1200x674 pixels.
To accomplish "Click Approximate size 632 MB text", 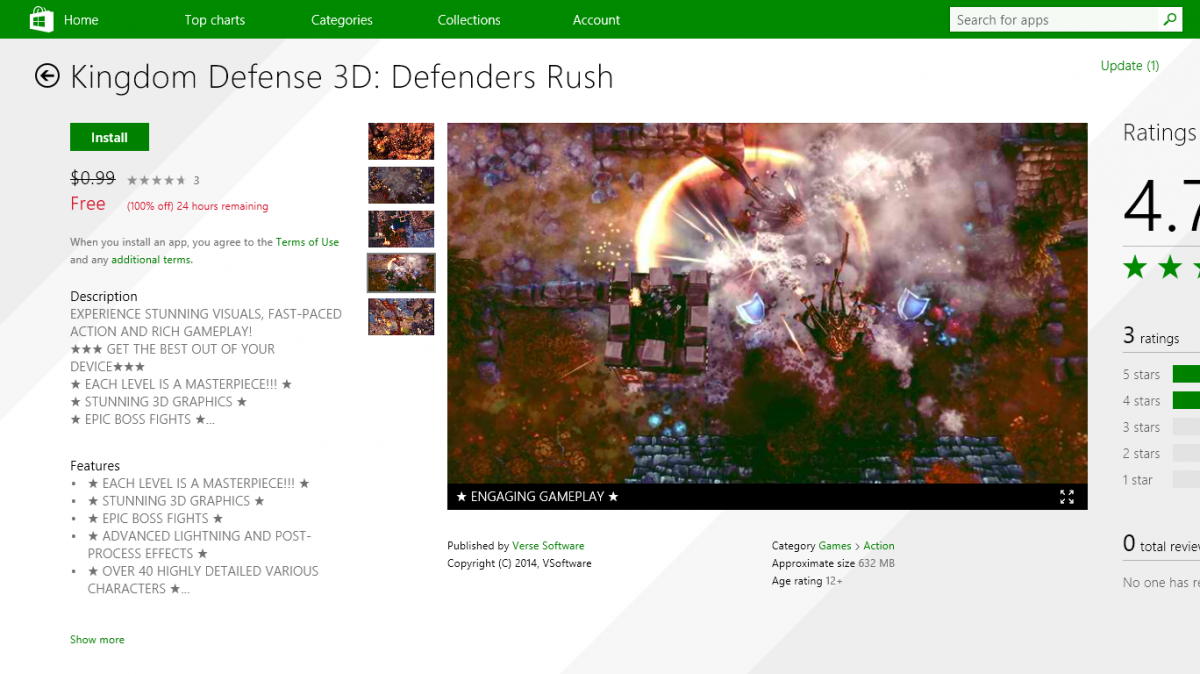I will pyautogui.click(x=833, y=563).
